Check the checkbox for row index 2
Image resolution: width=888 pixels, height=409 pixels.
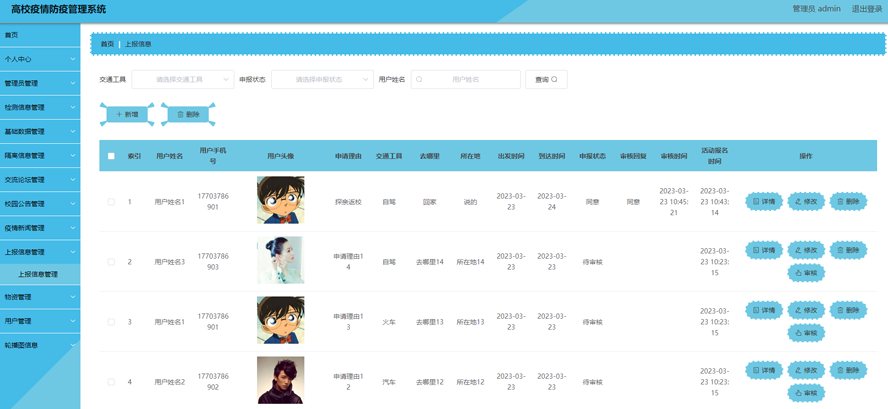point(111,262)
